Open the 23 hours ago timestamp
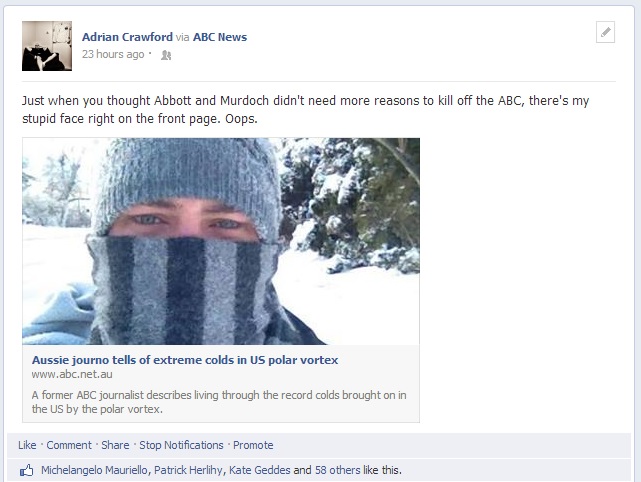This screenshot has width=641, height=482. (x=113, y=54)
